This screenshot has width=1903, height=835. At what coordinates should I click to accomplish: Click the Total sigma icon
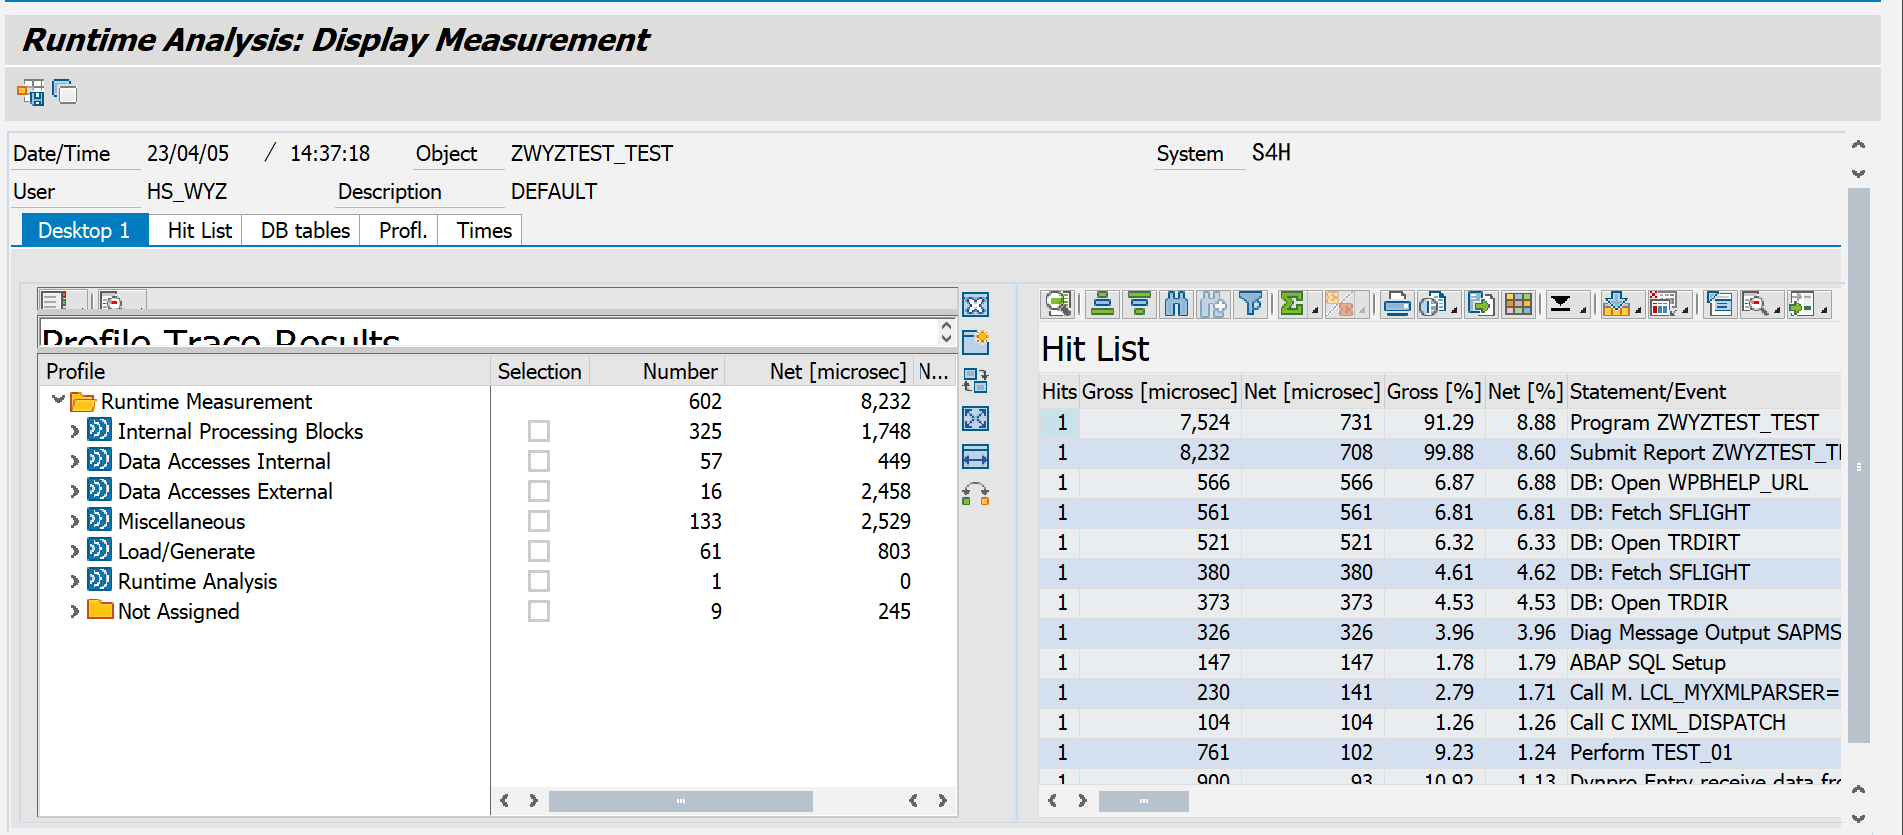1293,304
